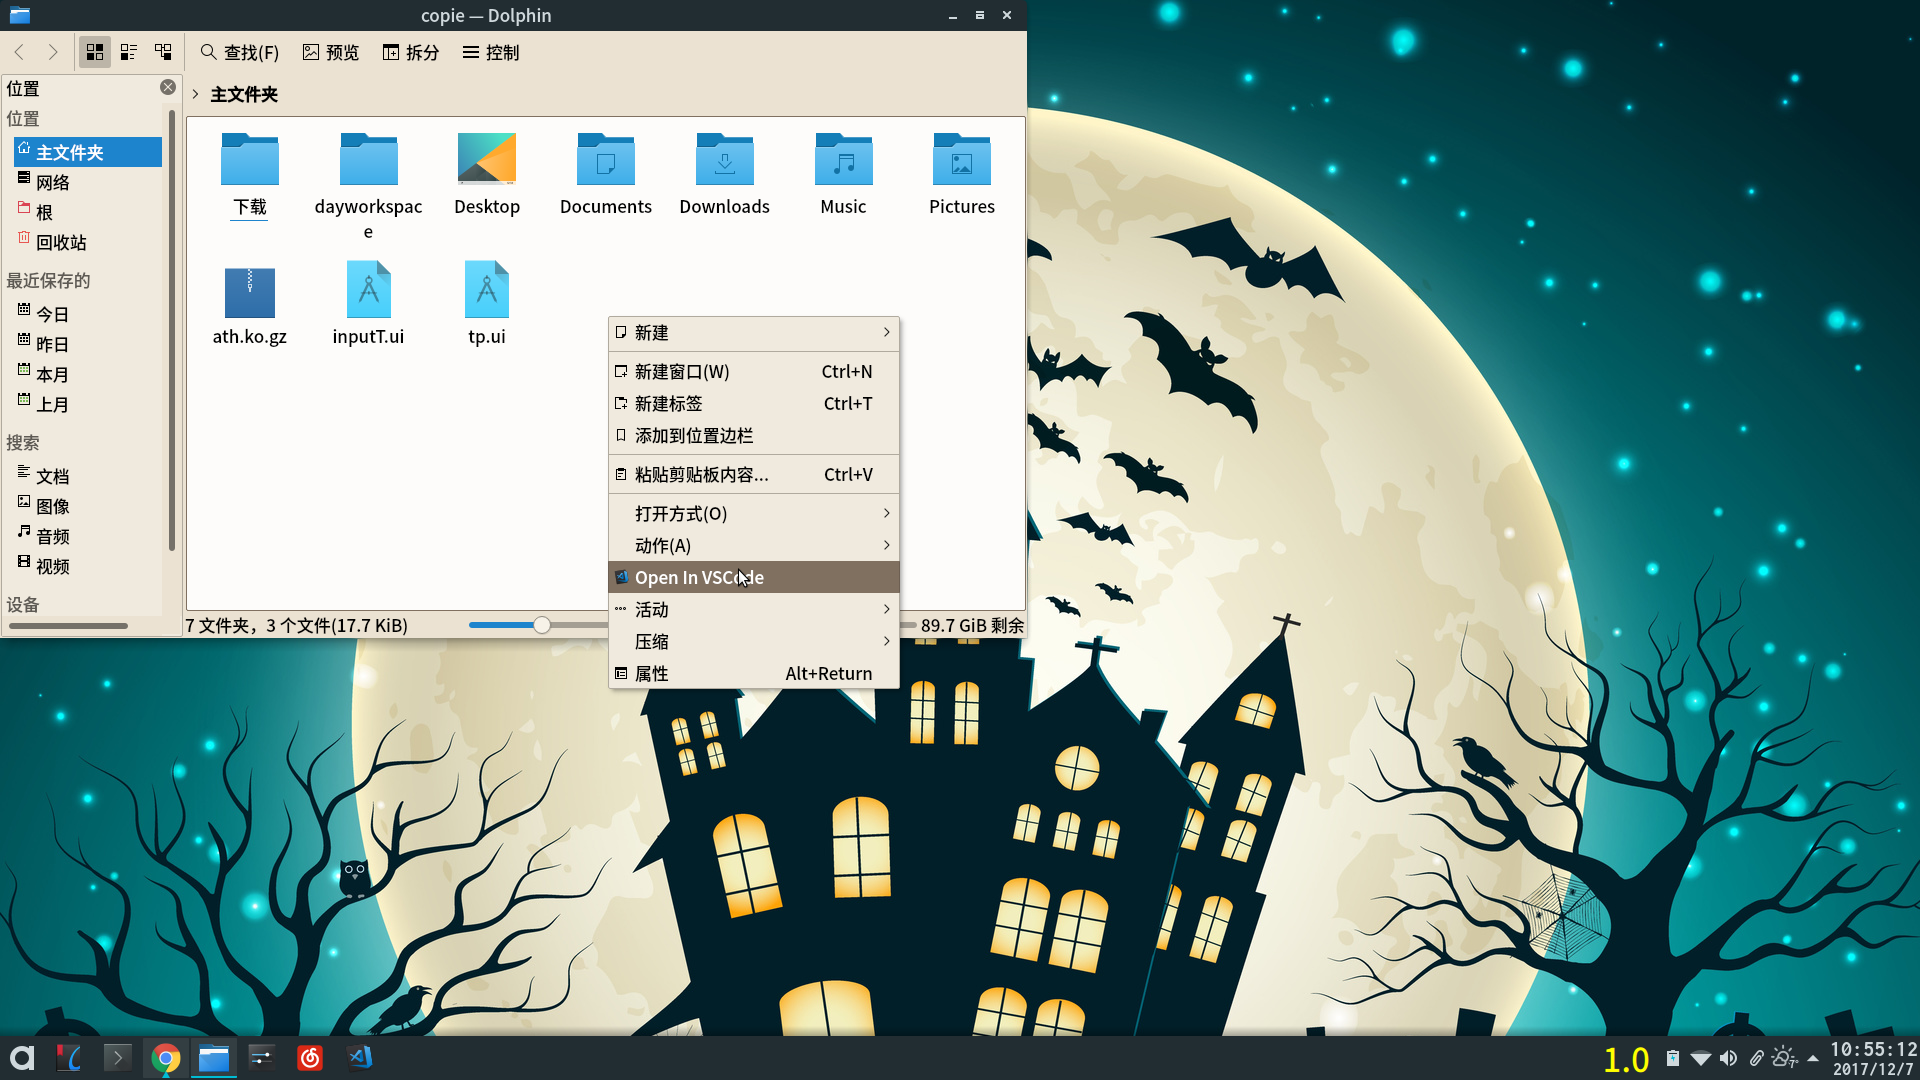Expand 活动 (Activities) submenu
The height and width of the screenshot is (1080, 1920).
[754, 609]
